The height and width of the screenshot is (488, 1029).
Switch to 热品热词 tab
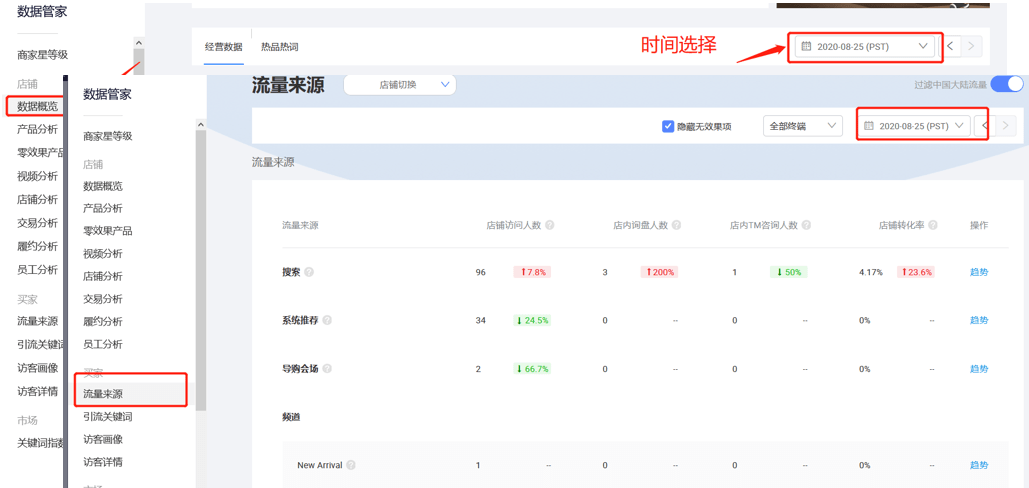click(280, 47)
